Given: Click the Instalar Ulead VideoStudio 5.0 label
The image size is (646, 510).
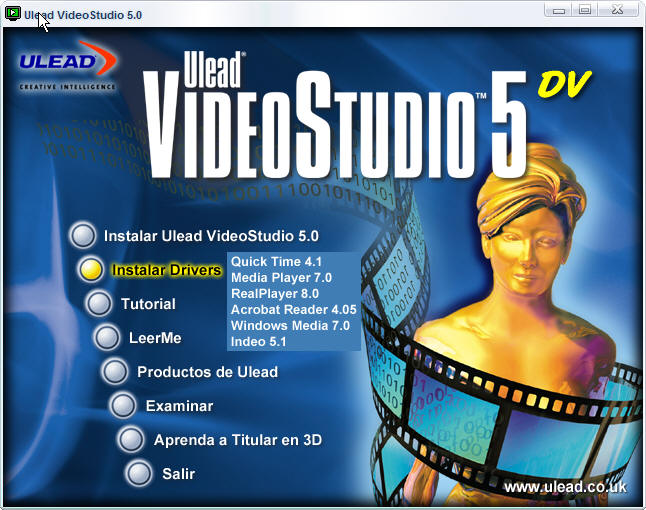Looking at the screenshot, I should coord(211,237).
